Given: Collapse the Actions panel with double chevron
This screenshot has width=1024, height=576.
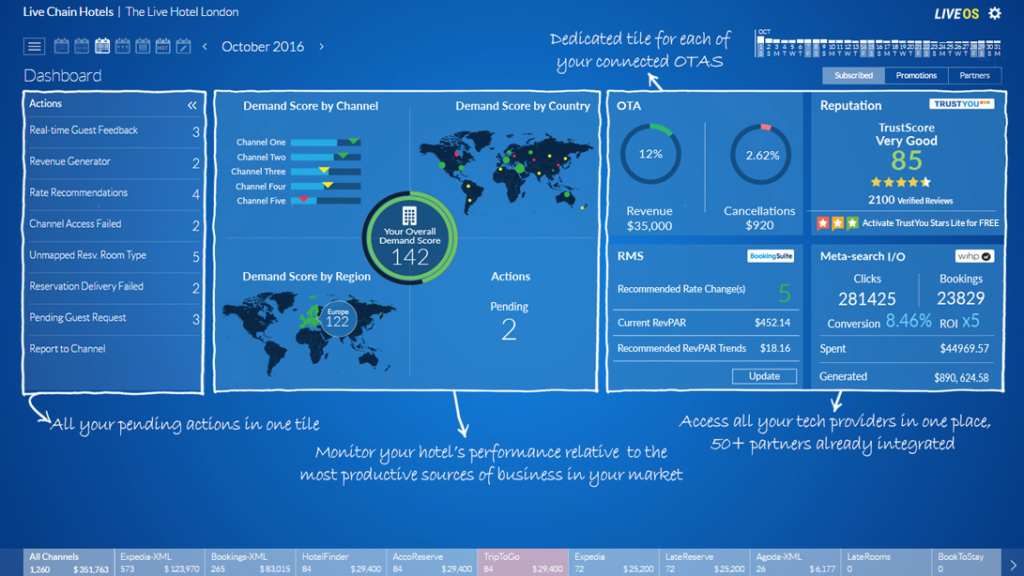Looking at the screenshot, I should pyautogui.click(x=192, y=105).
